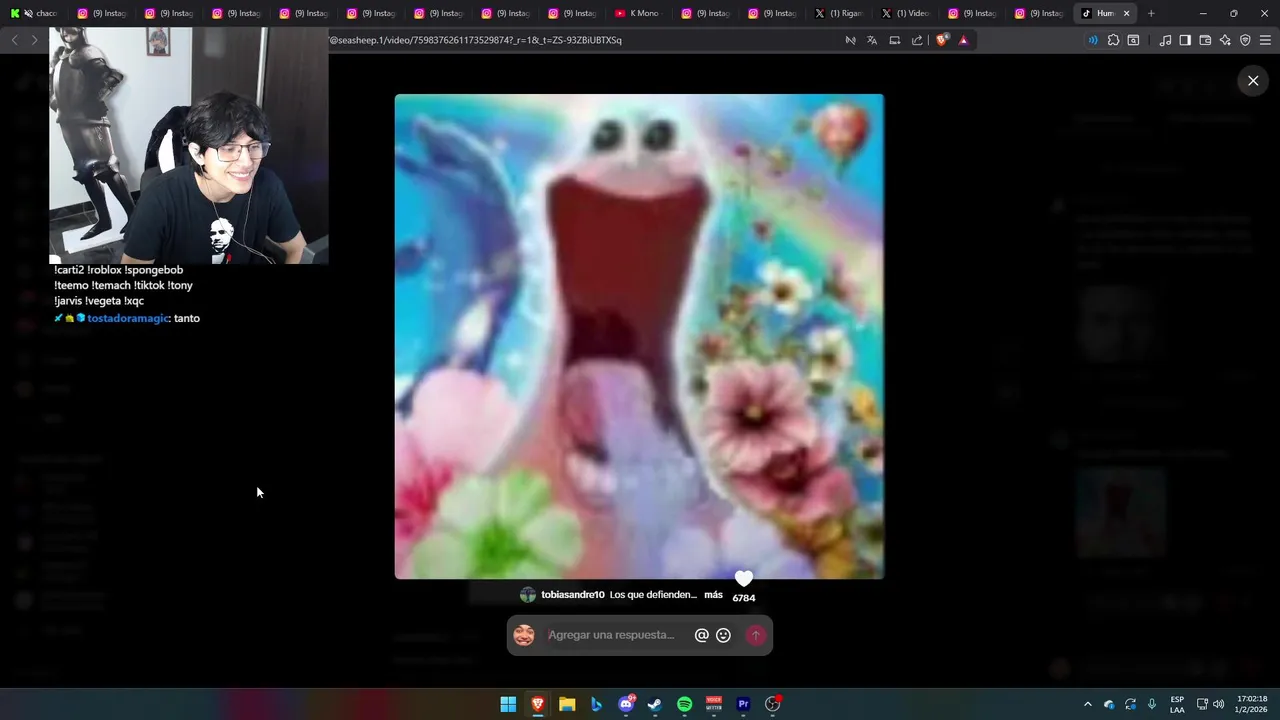
Task: Click the 6784 likes count
Action: (744, 598)
